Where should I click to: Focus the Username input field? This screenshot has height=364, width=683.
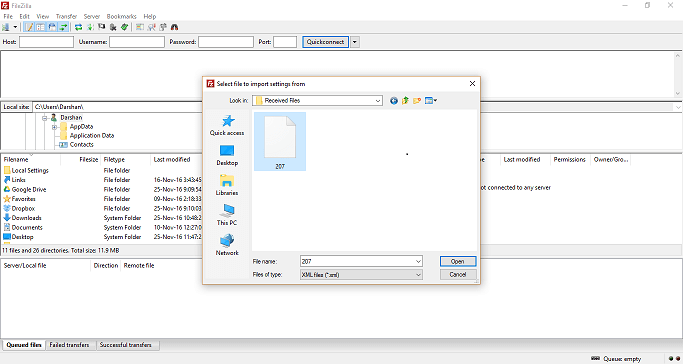pyautogui.click(x=137, y=42)
